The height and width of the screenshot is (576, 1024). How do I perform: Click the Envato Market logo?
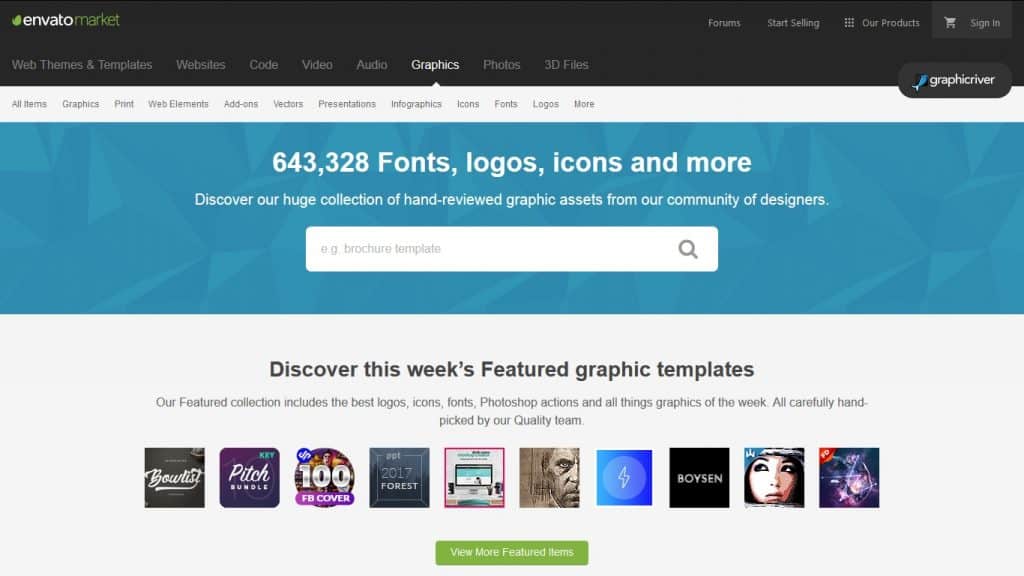[x=65, y=20]
